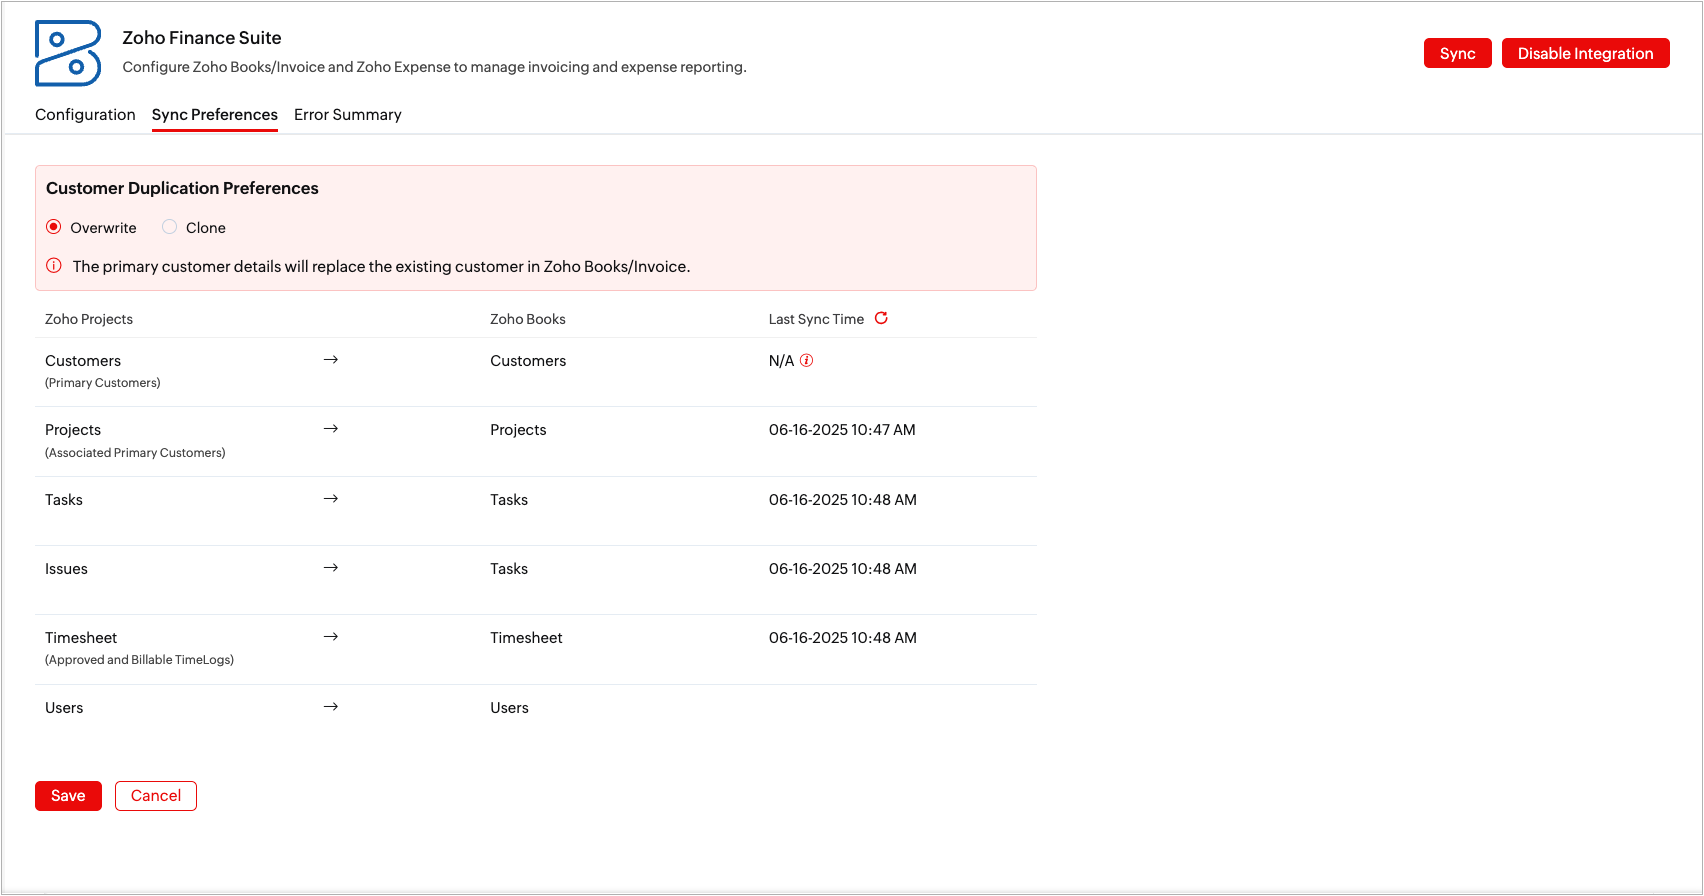Click the arrow icon in the Tasks row
The height and width of the screenshot is (896, 1704).
(x=331, y=498)
